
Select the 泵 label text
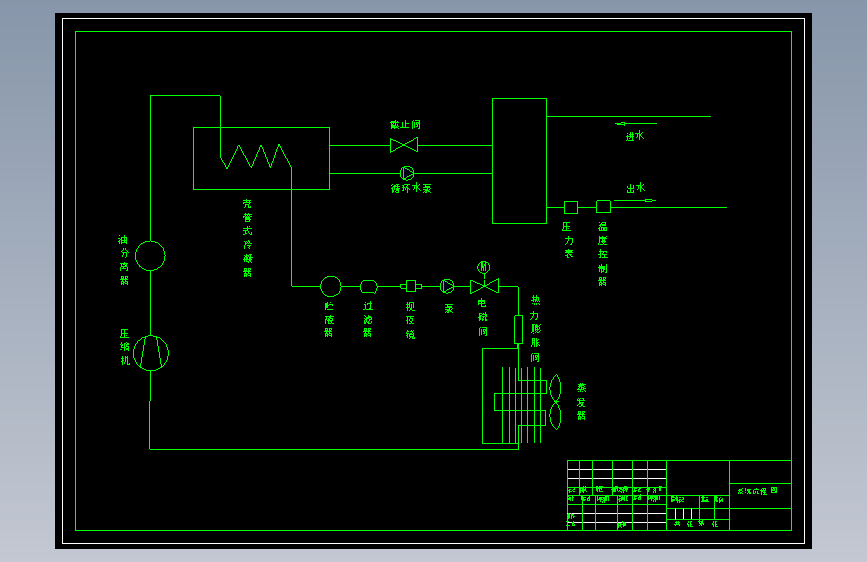point(449,309)
